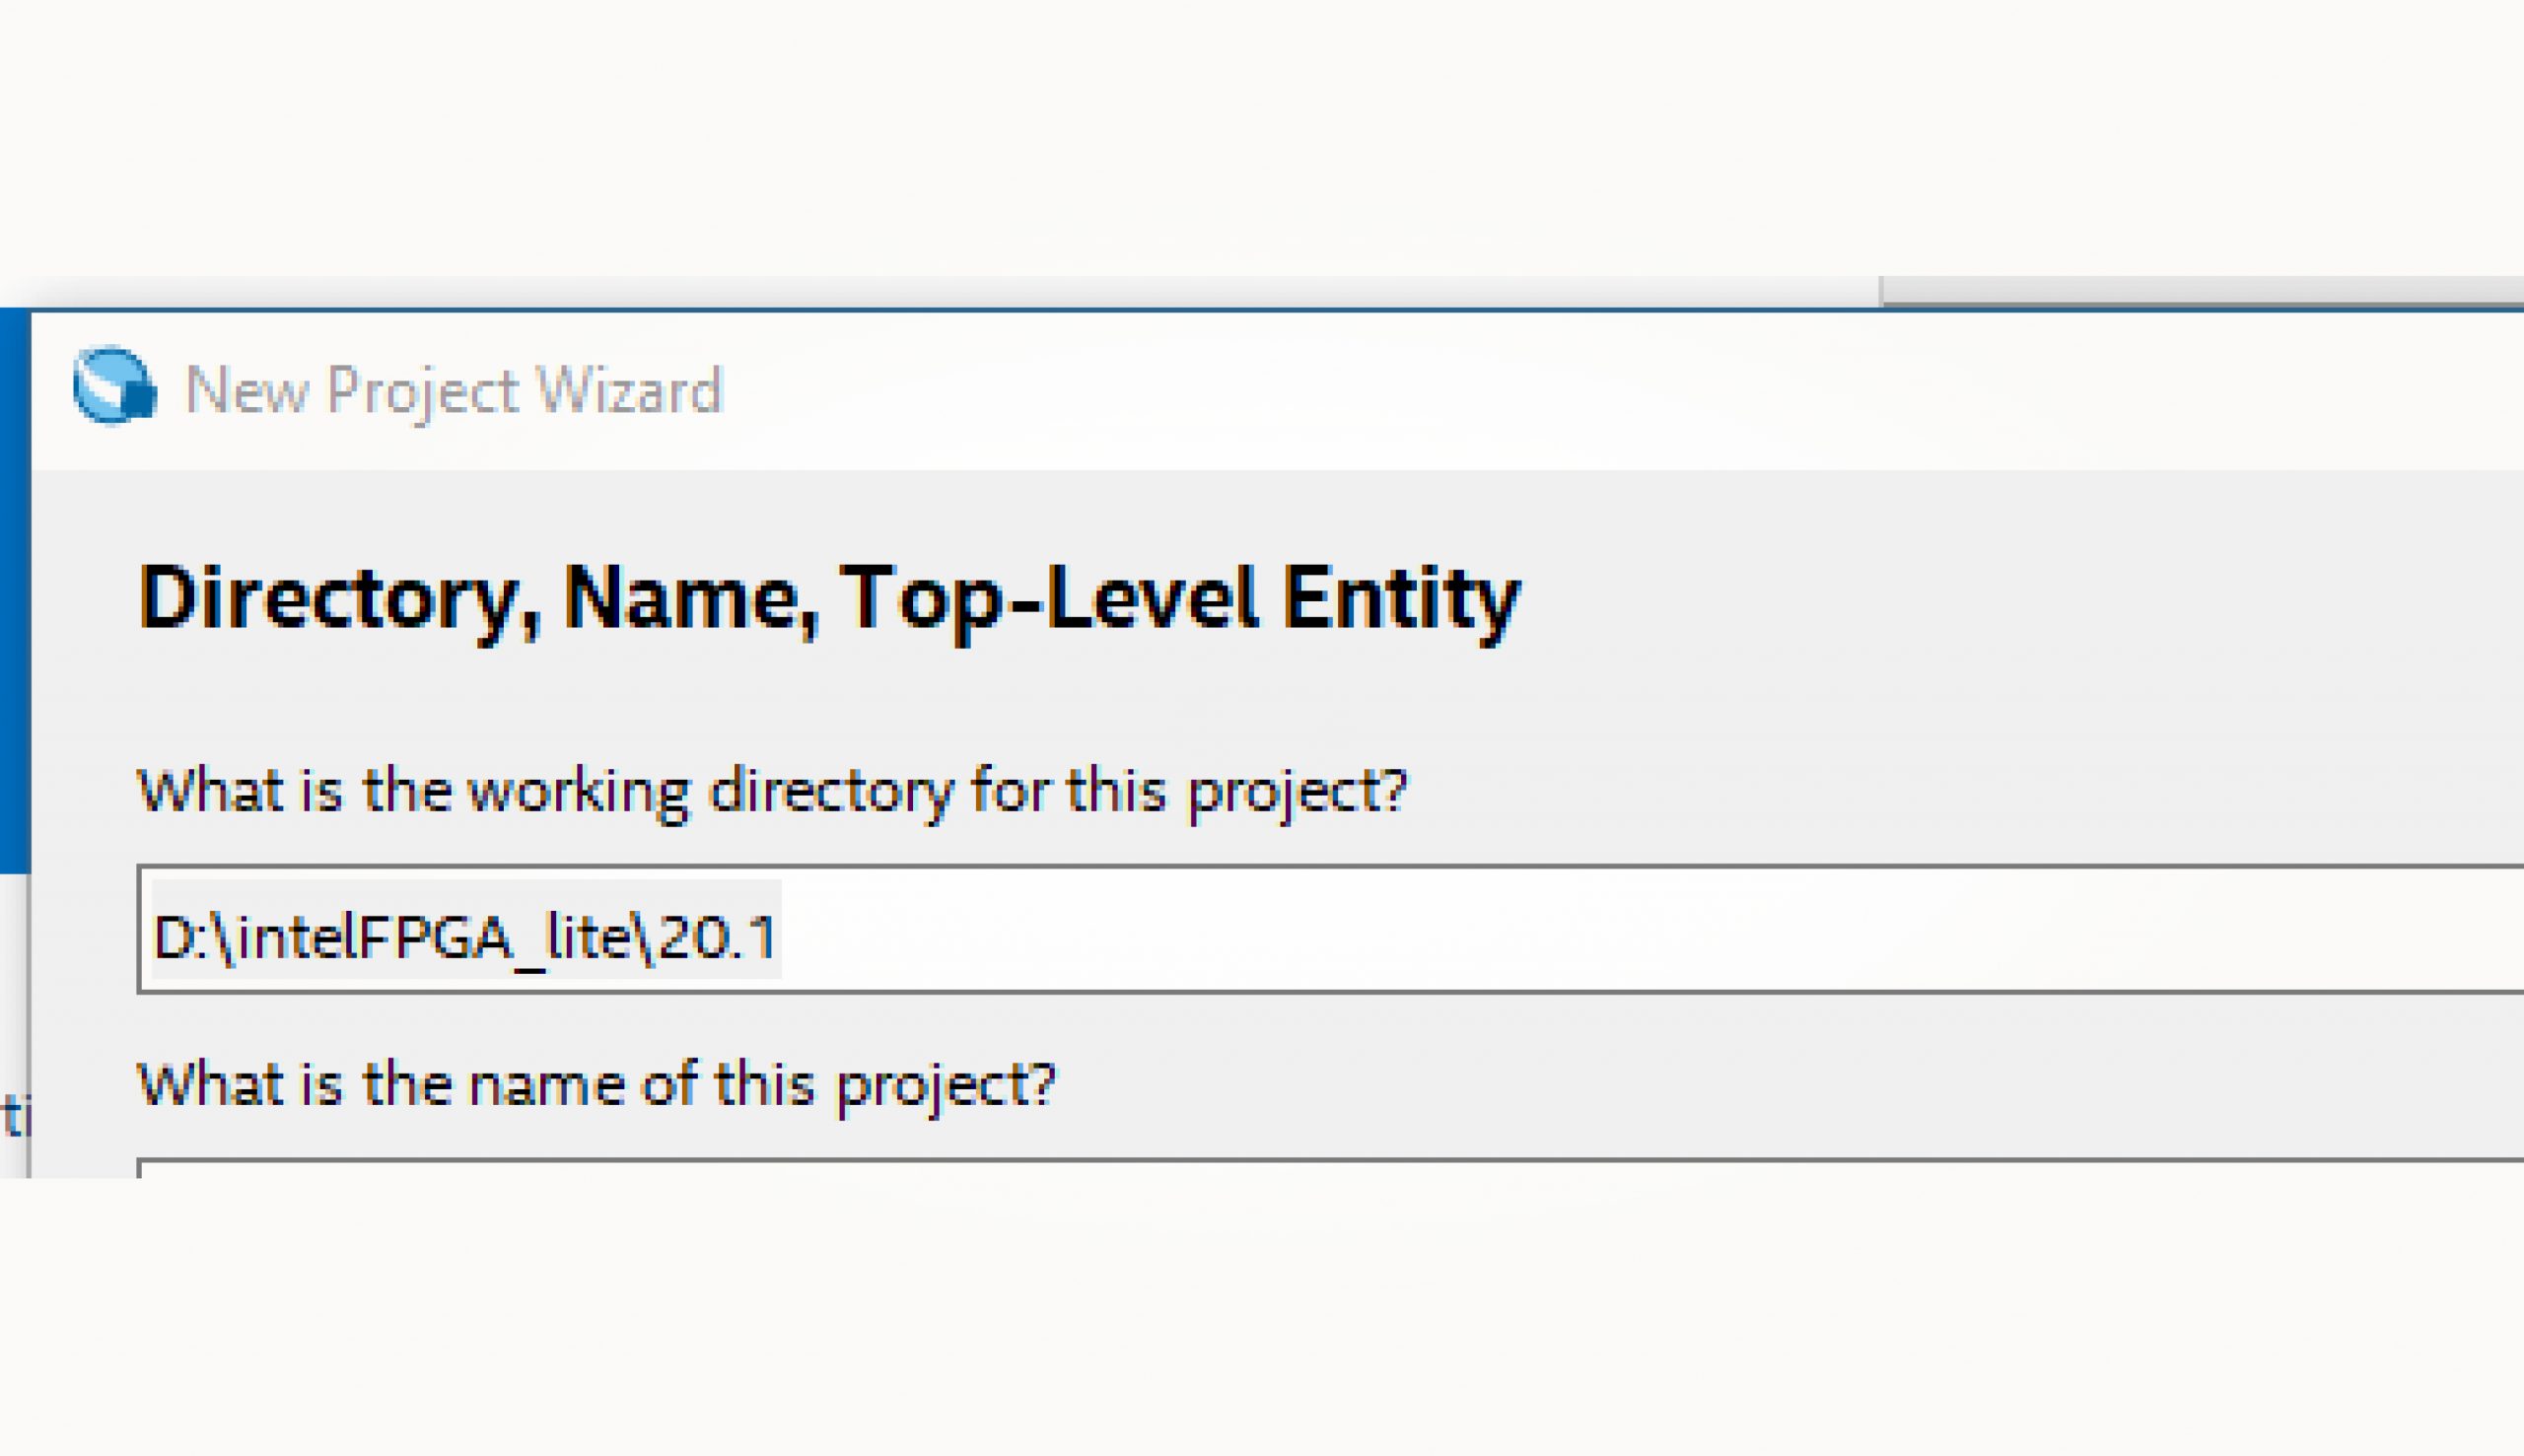
Task: Click the working directory question label
Action: [x=771, y=792]
